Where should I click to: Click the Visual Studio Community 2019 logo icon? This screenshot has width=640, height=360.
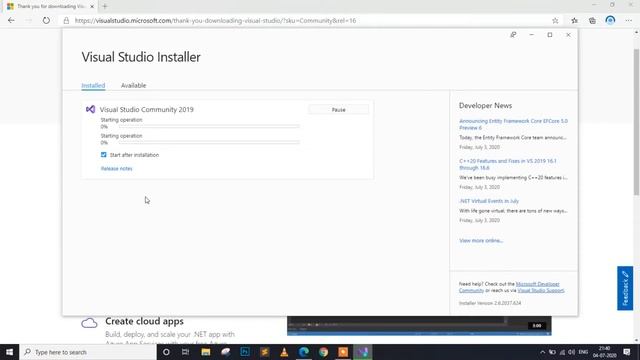tap(91, 109)
